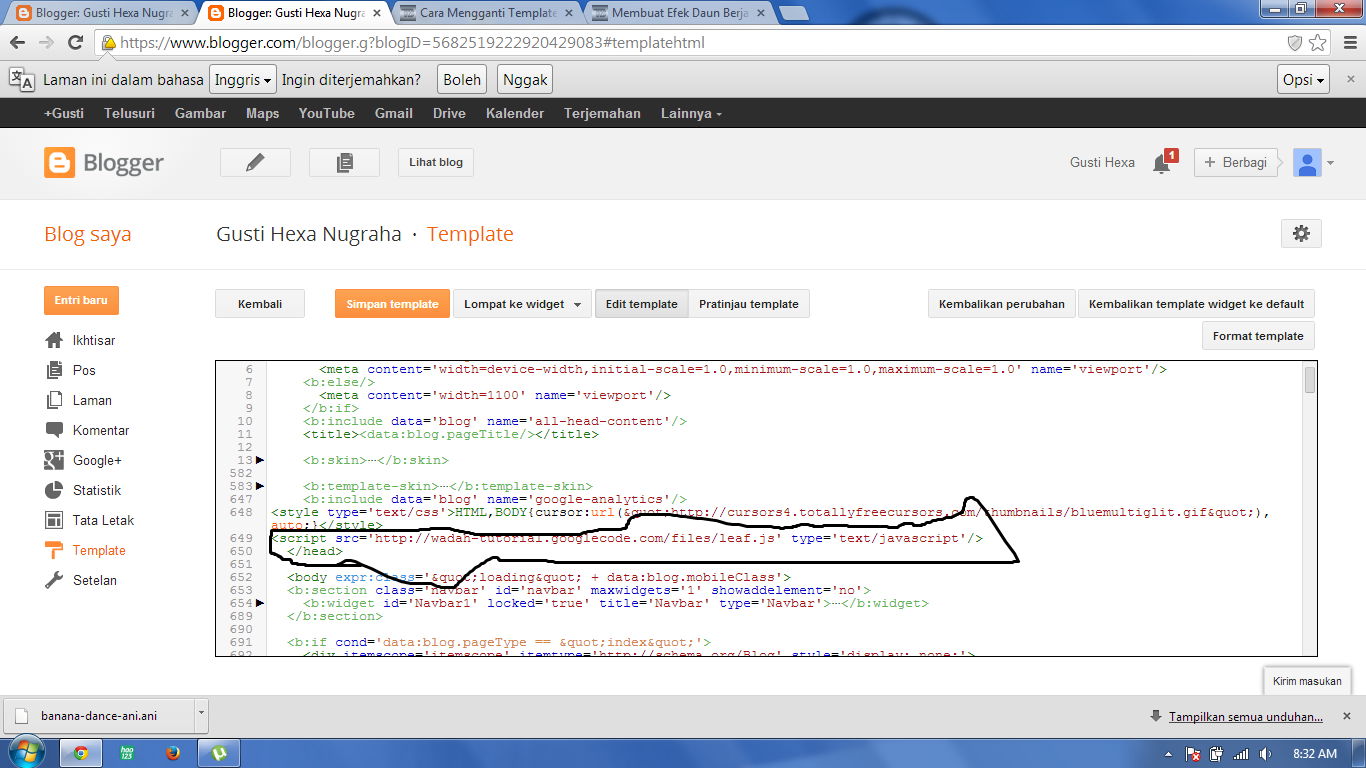1366x768 pixels.
Task: Open uTorrent from the taskbar
Action: click(x=219, y=753)
